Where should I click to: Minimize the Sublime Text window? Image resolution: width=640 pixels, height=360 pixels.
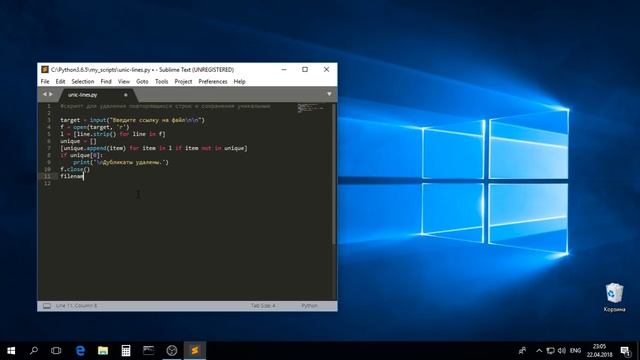pos(284,69)
